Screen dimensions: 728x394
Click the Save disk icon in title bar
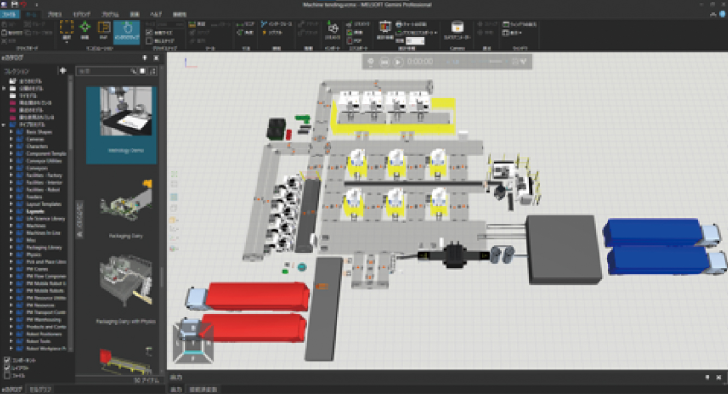point(14,4)
